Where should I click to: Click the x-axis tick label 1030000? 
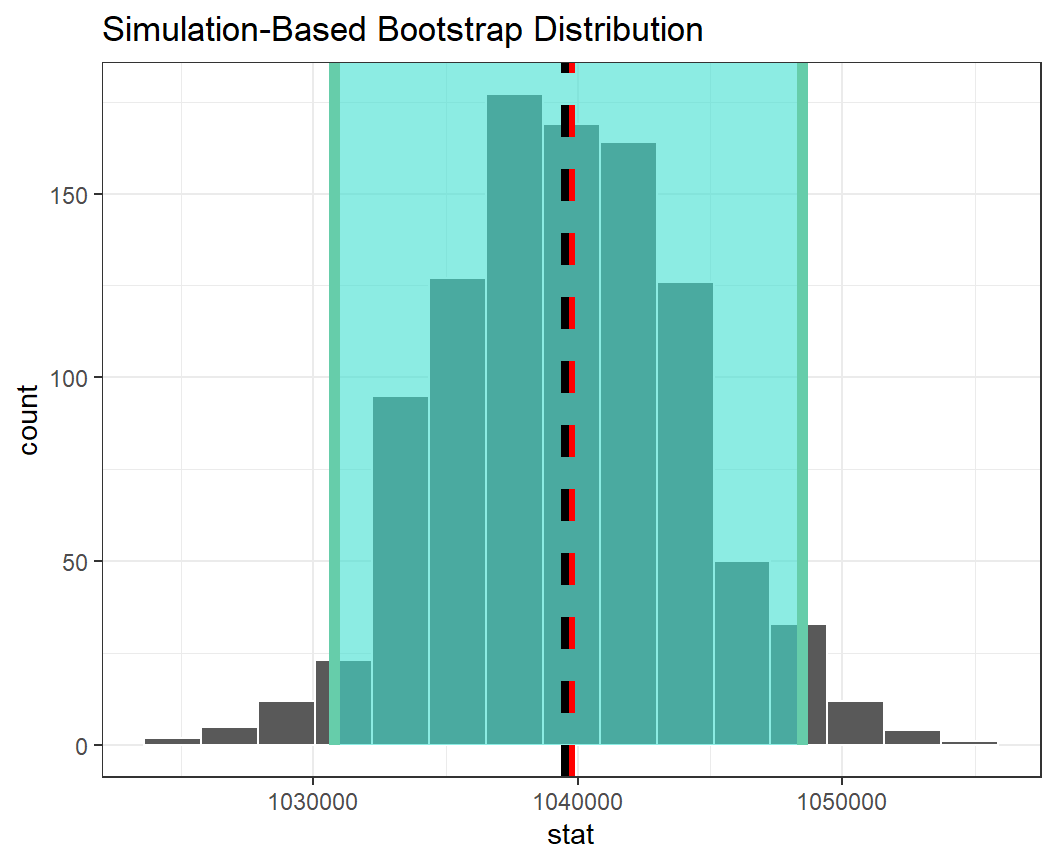(x=313, y=801)
